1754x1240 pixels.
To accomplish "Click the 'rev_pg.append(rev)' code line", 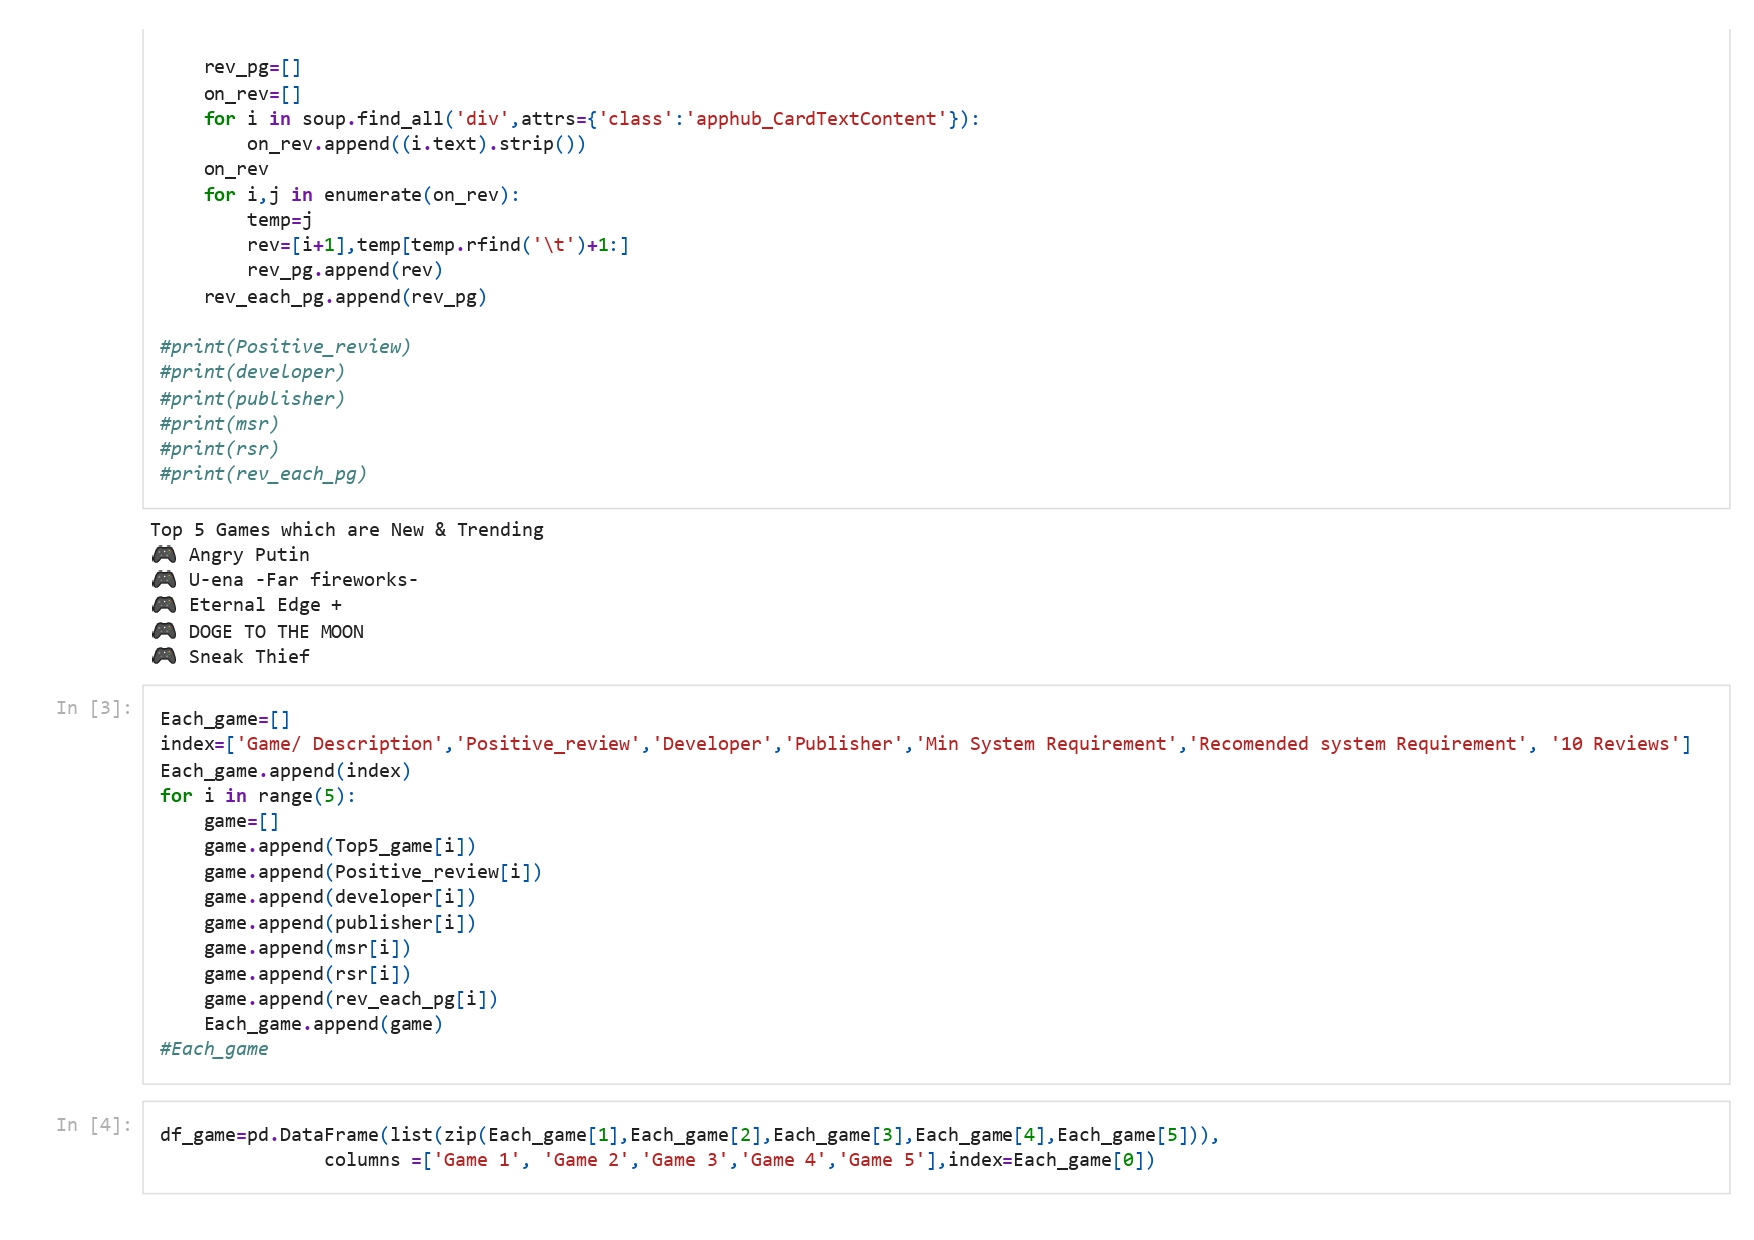I will pyautogui.click(x=345, y=270).
